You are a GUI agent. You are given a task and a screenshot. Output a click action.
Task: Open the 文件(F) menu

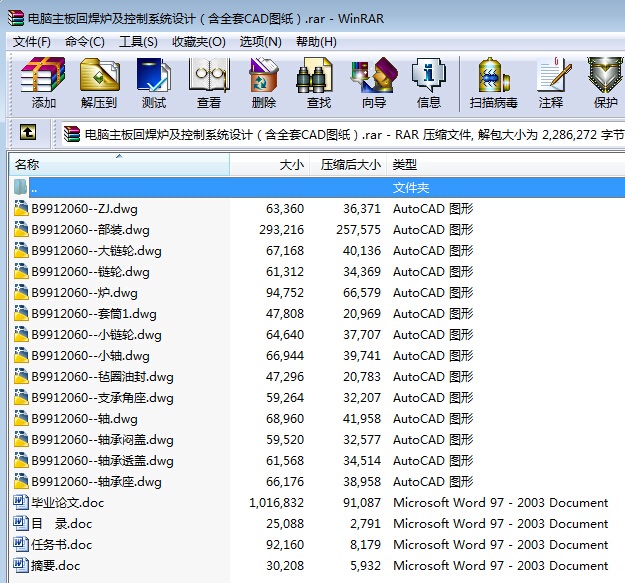(x=31, y=41)
